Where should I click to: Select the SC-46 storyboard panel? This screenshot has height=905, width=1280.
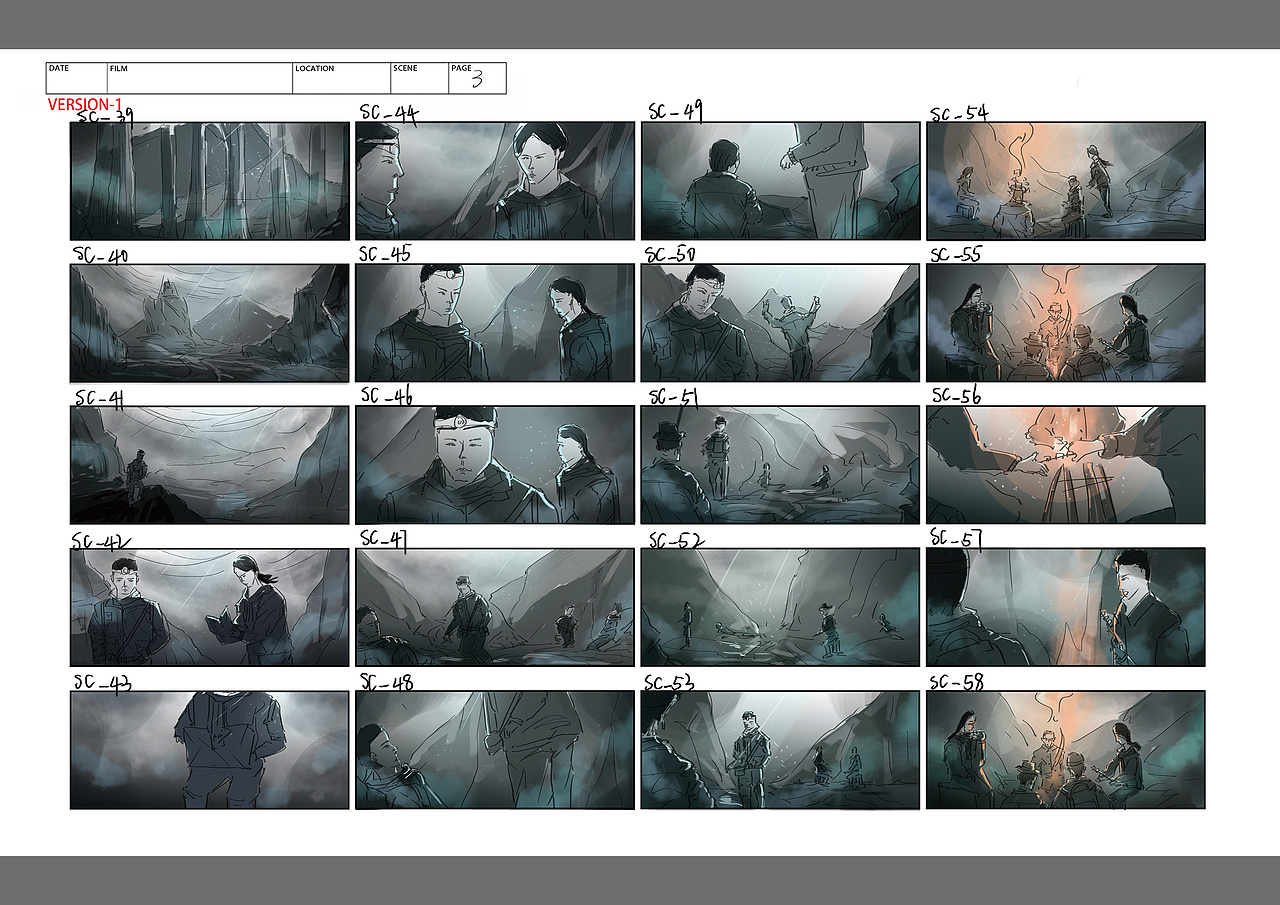495,465
